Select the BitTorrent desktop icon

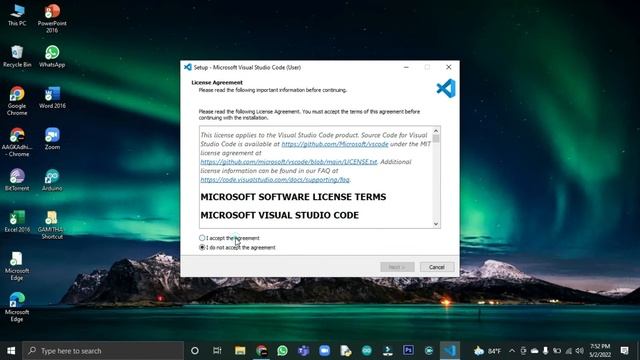click(x=17, y=180)
